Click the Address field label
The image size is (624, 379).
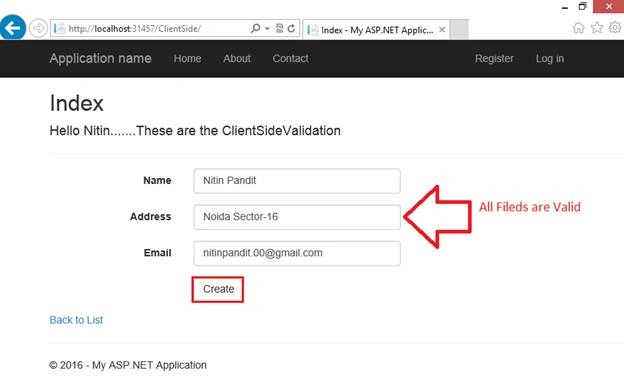click(x=150, y=217)
